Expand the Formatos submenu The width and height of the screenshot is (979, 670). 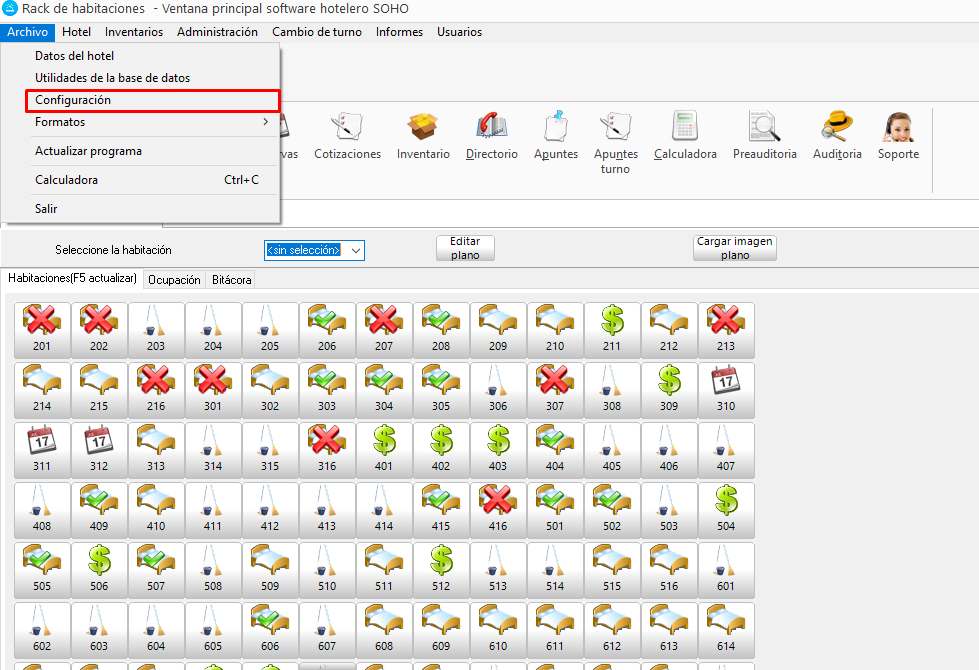pyautogui.click(x=150, y=122)
